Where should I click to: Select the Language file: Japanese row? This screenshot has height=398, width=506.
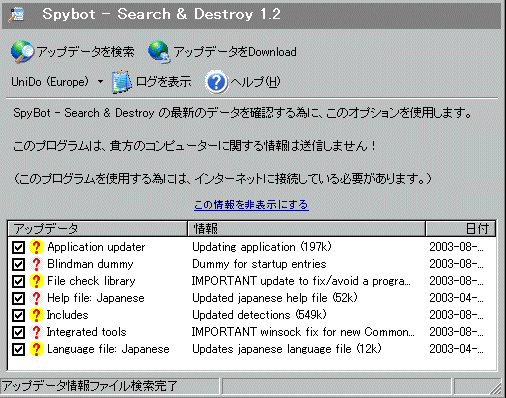tap(252, 349)
